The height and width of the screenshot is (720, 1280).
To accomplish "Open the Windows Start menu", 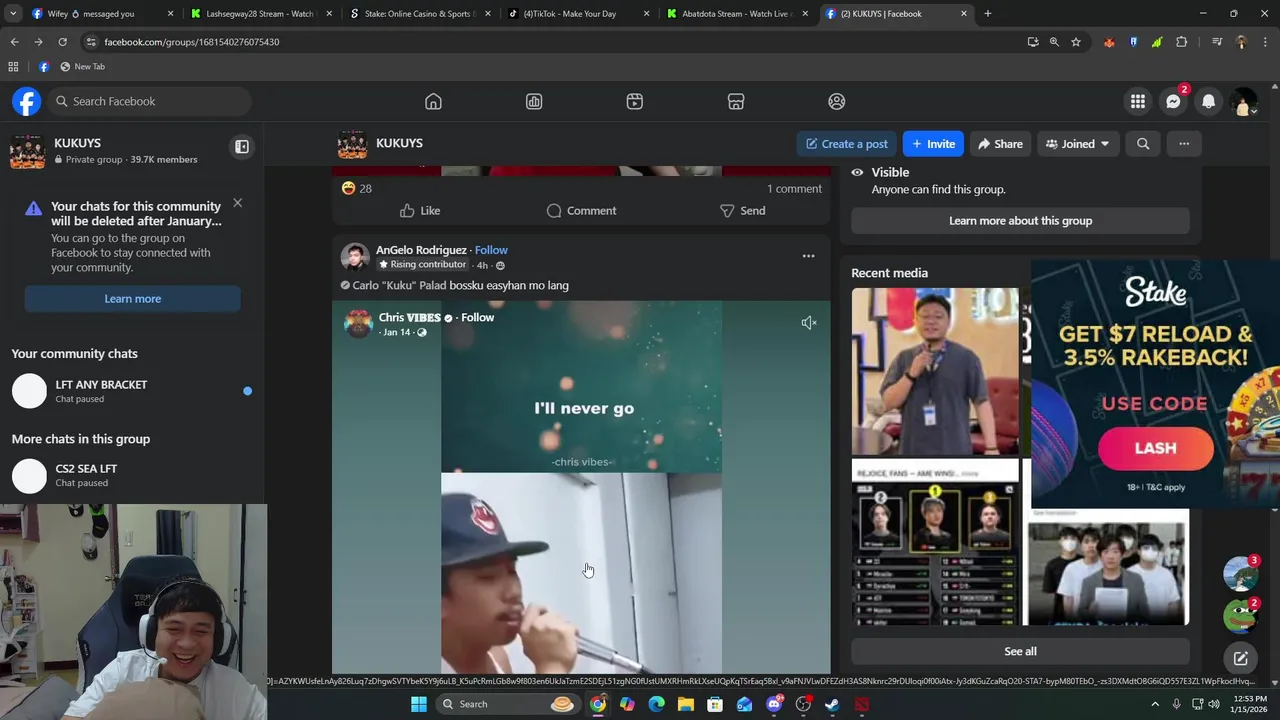I will point(419,704).
